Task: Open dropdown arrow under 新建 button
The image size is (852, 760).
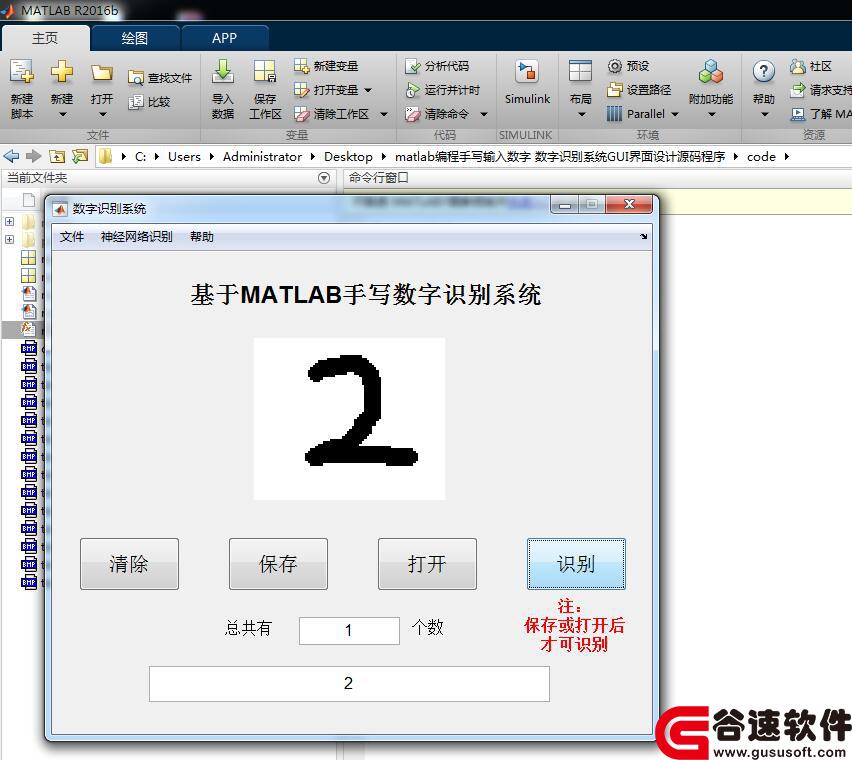Action: click(62, 114)
